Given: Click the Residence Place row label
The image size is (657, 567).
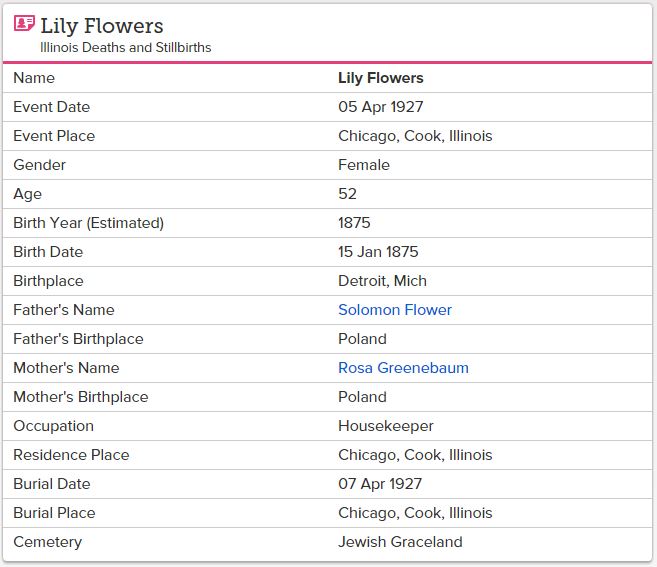Looking at the screenshot, I should point(71,455).
